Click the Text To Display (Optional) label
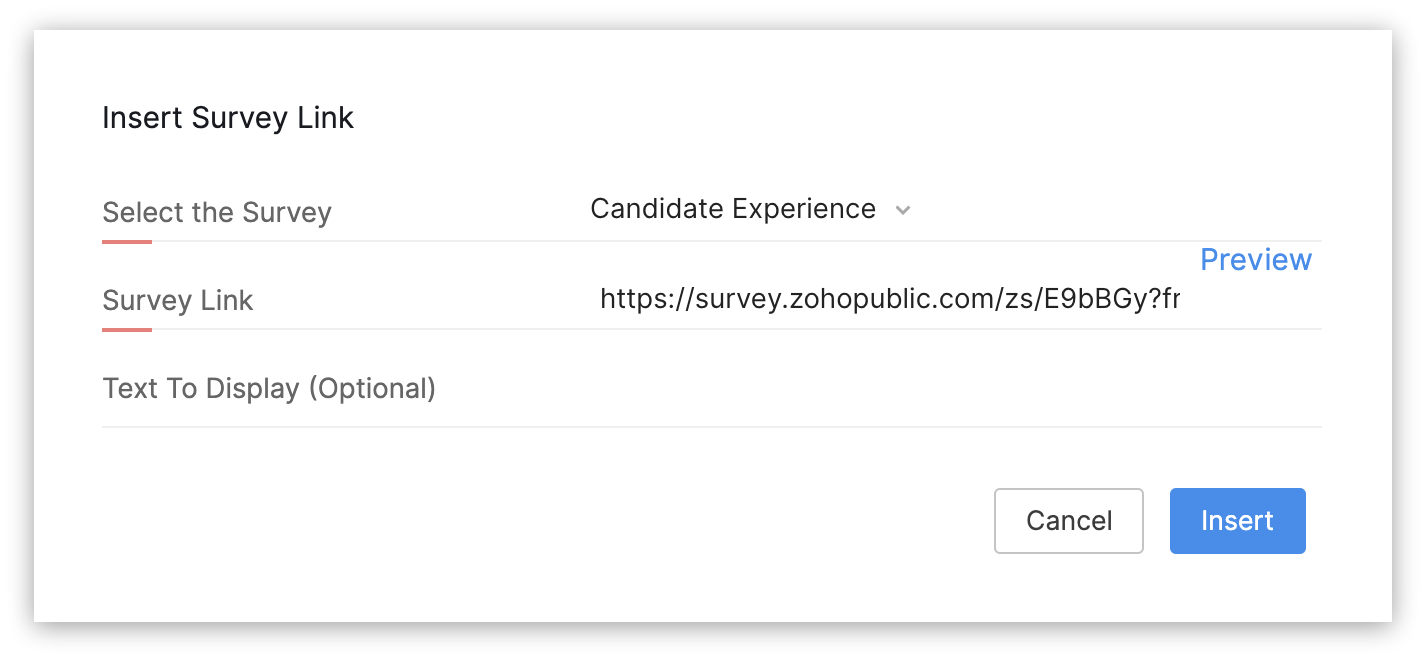 (x=269, y=388)
